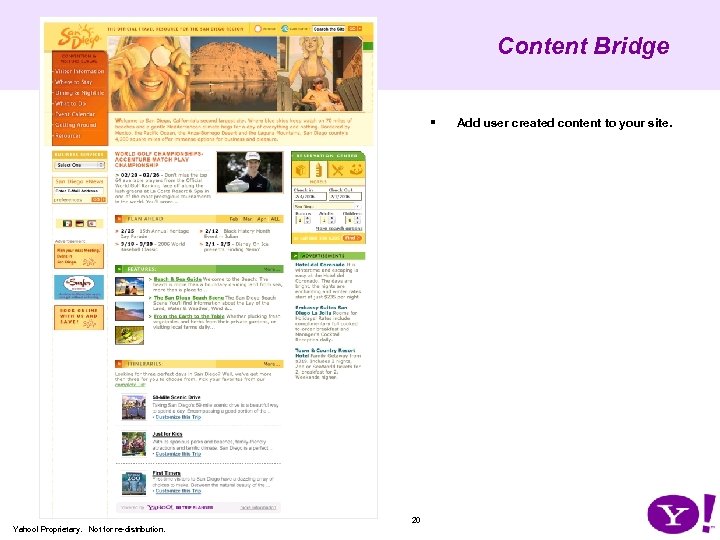
Task: Click Book Online With Us and Save banner
Action: (x=79, y=317)
